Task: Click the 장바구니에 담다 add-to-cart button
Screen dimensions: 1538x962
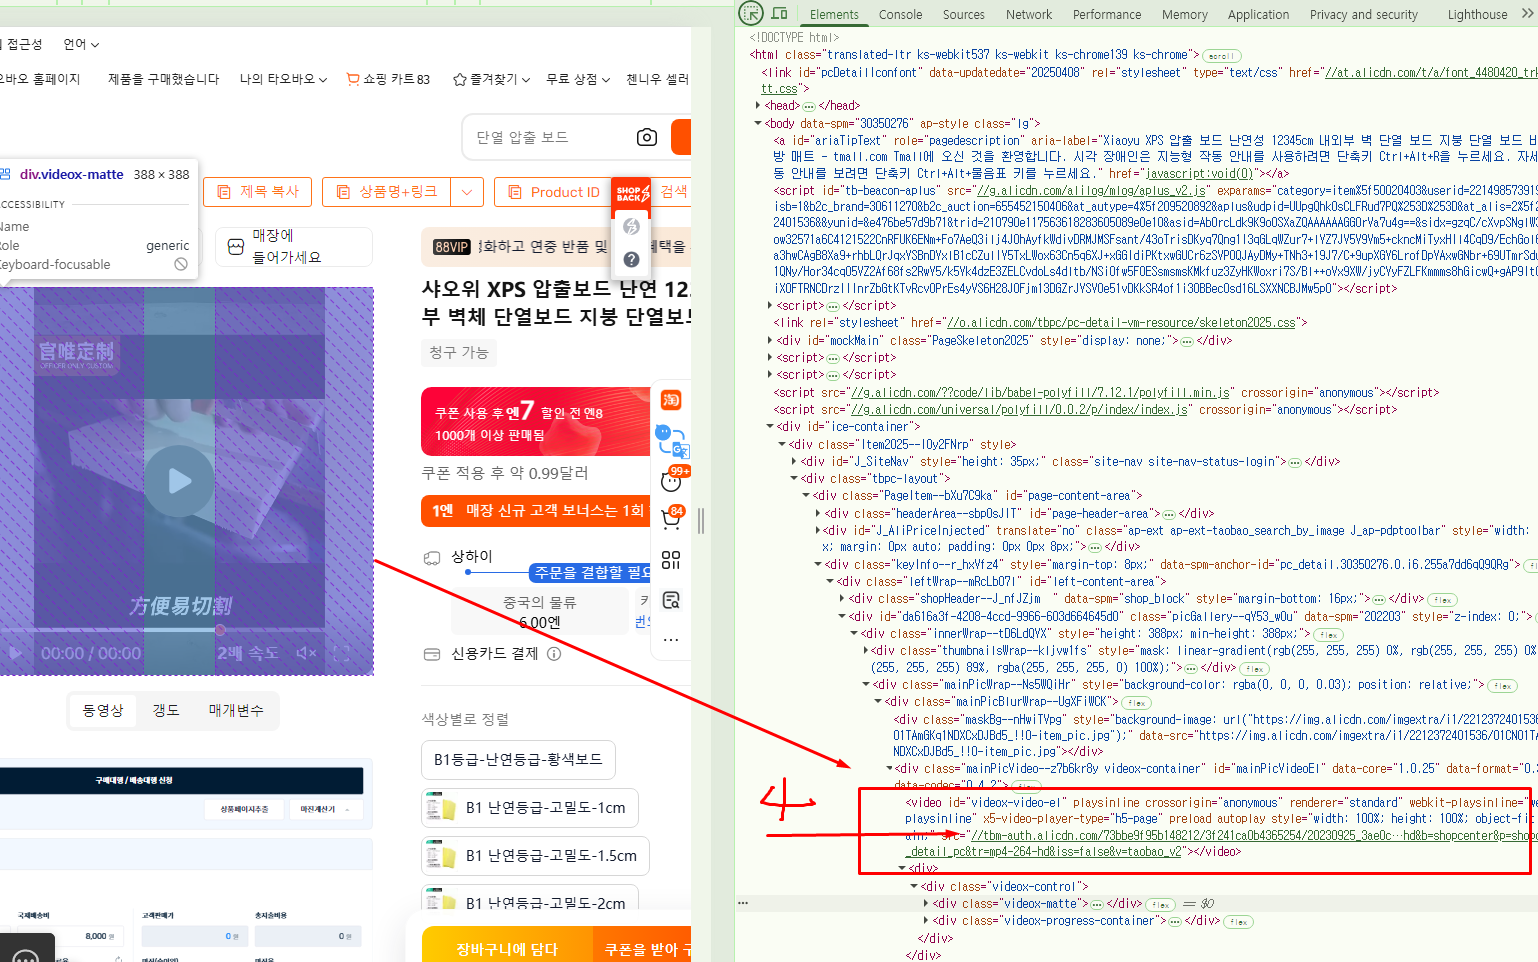Action: [507, 949]
